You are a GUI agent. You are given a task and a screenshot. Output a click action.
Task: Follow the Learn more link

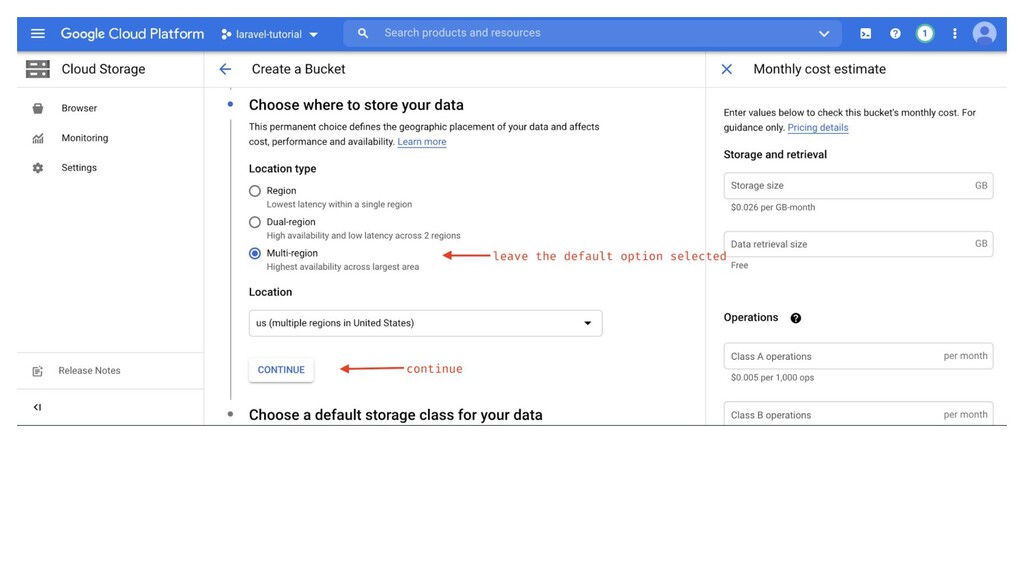click(x=422, y=142)
